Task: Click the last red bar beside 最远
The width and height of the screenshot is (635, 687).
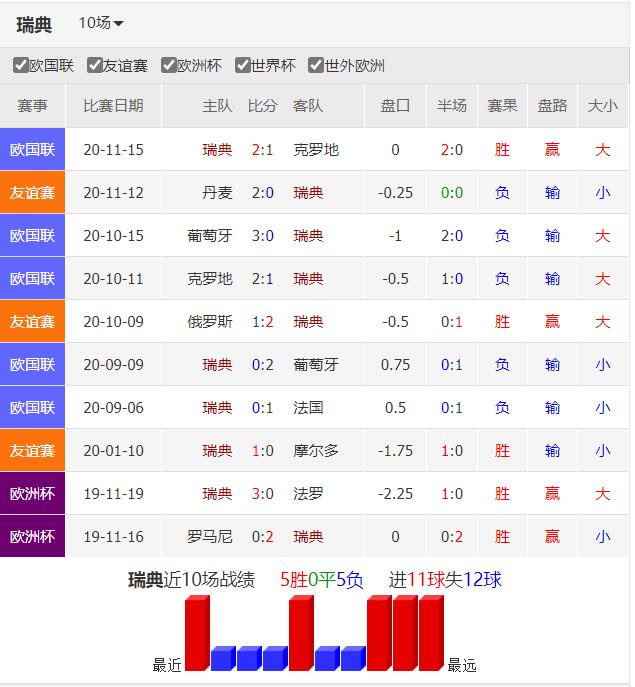Action: pos(431,634)
